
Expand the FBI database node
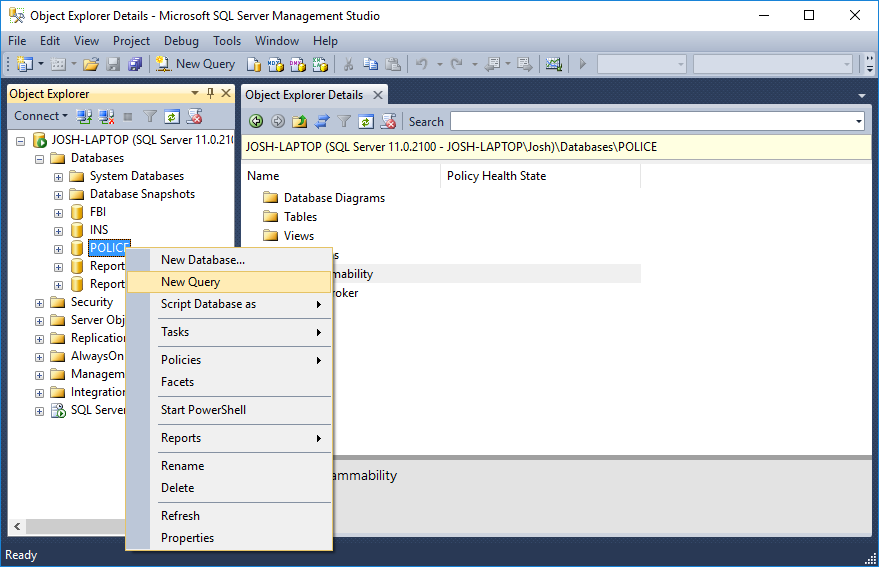coord(59,212)
